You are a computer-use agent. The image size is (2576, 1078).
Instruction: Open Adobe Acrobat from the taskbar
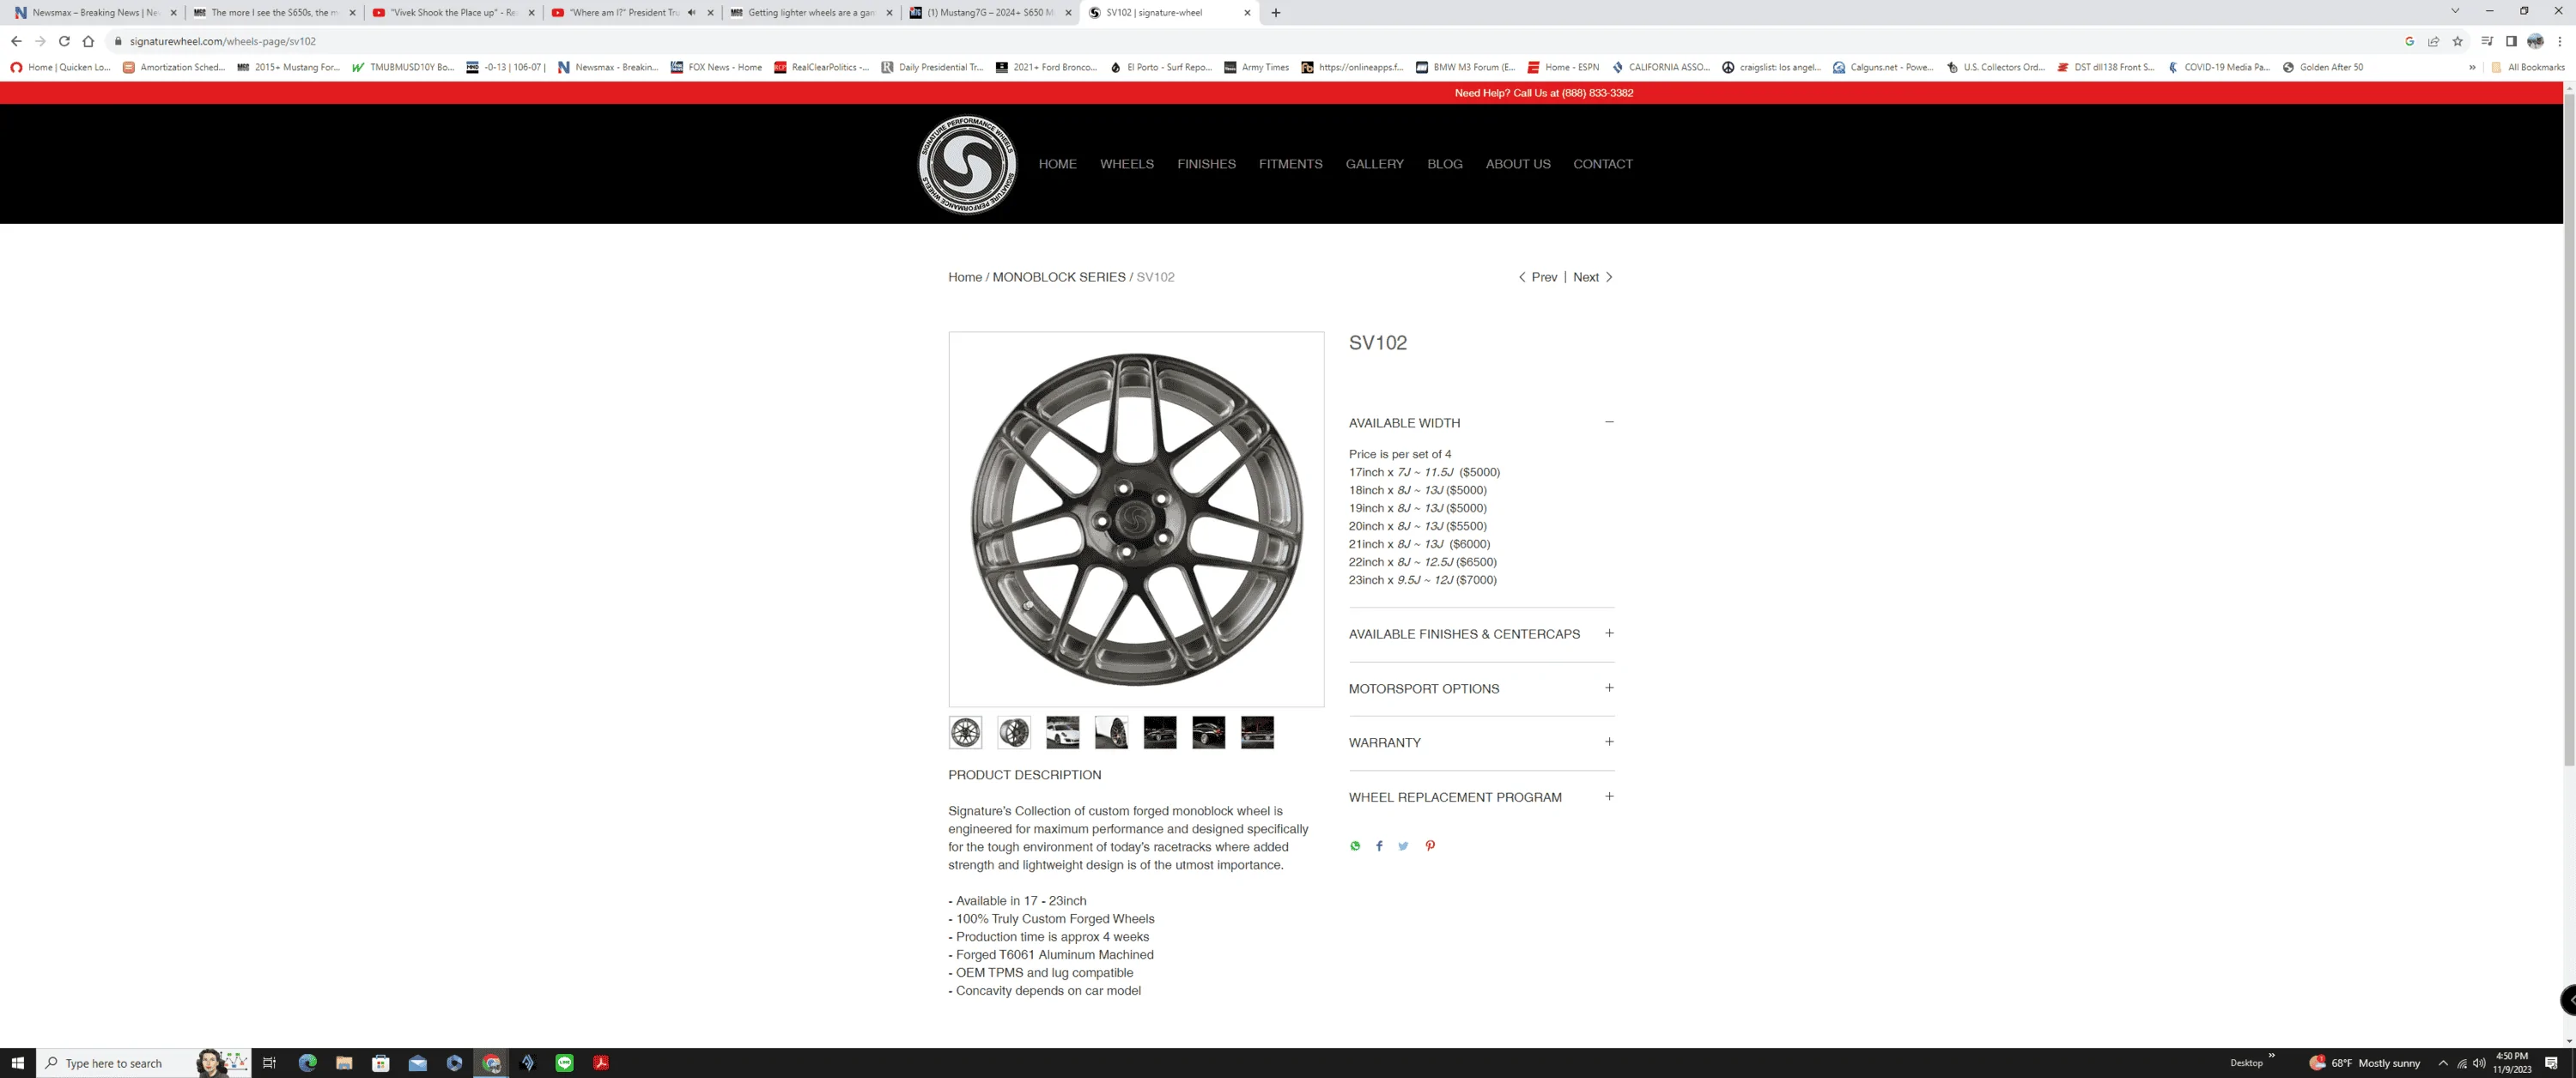pyautogui.click(x=601, y=1063)
